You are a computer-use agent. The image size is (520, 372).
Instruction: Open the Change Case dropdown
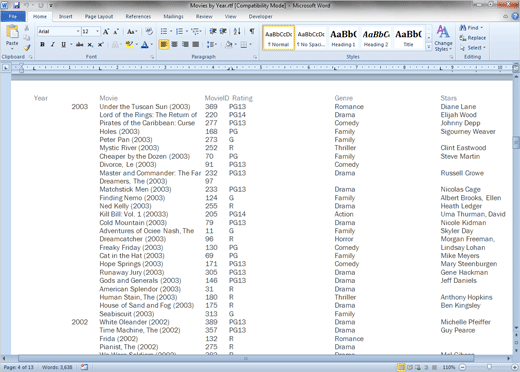tap(132, 31)
